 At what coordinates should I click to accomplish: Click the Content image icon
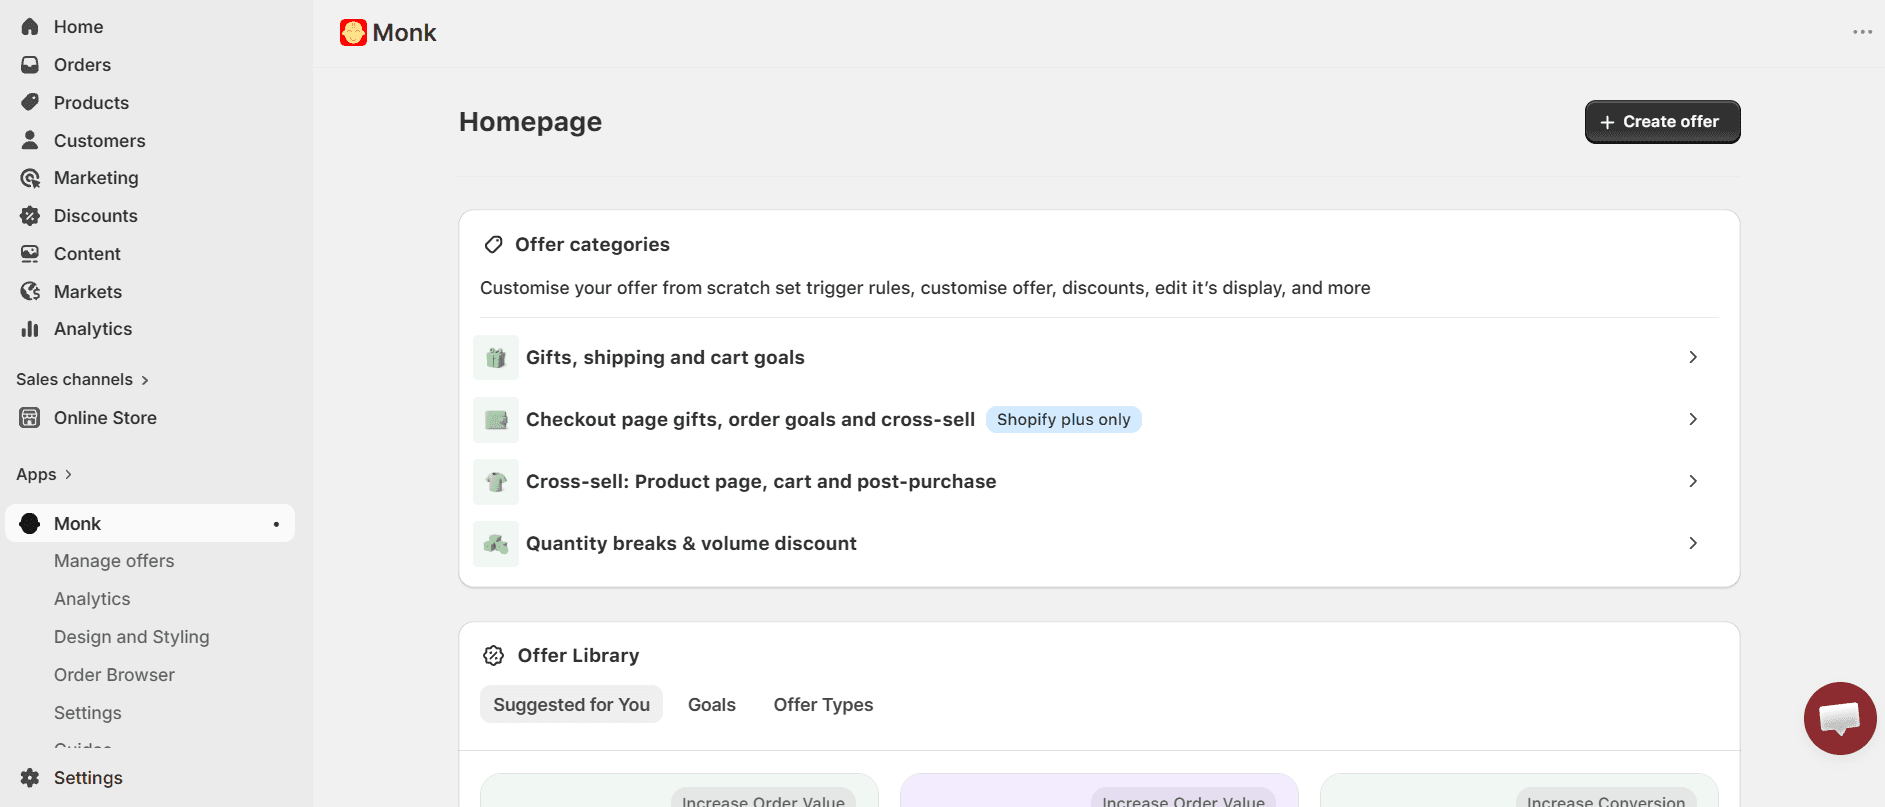[x=30, y=254]
